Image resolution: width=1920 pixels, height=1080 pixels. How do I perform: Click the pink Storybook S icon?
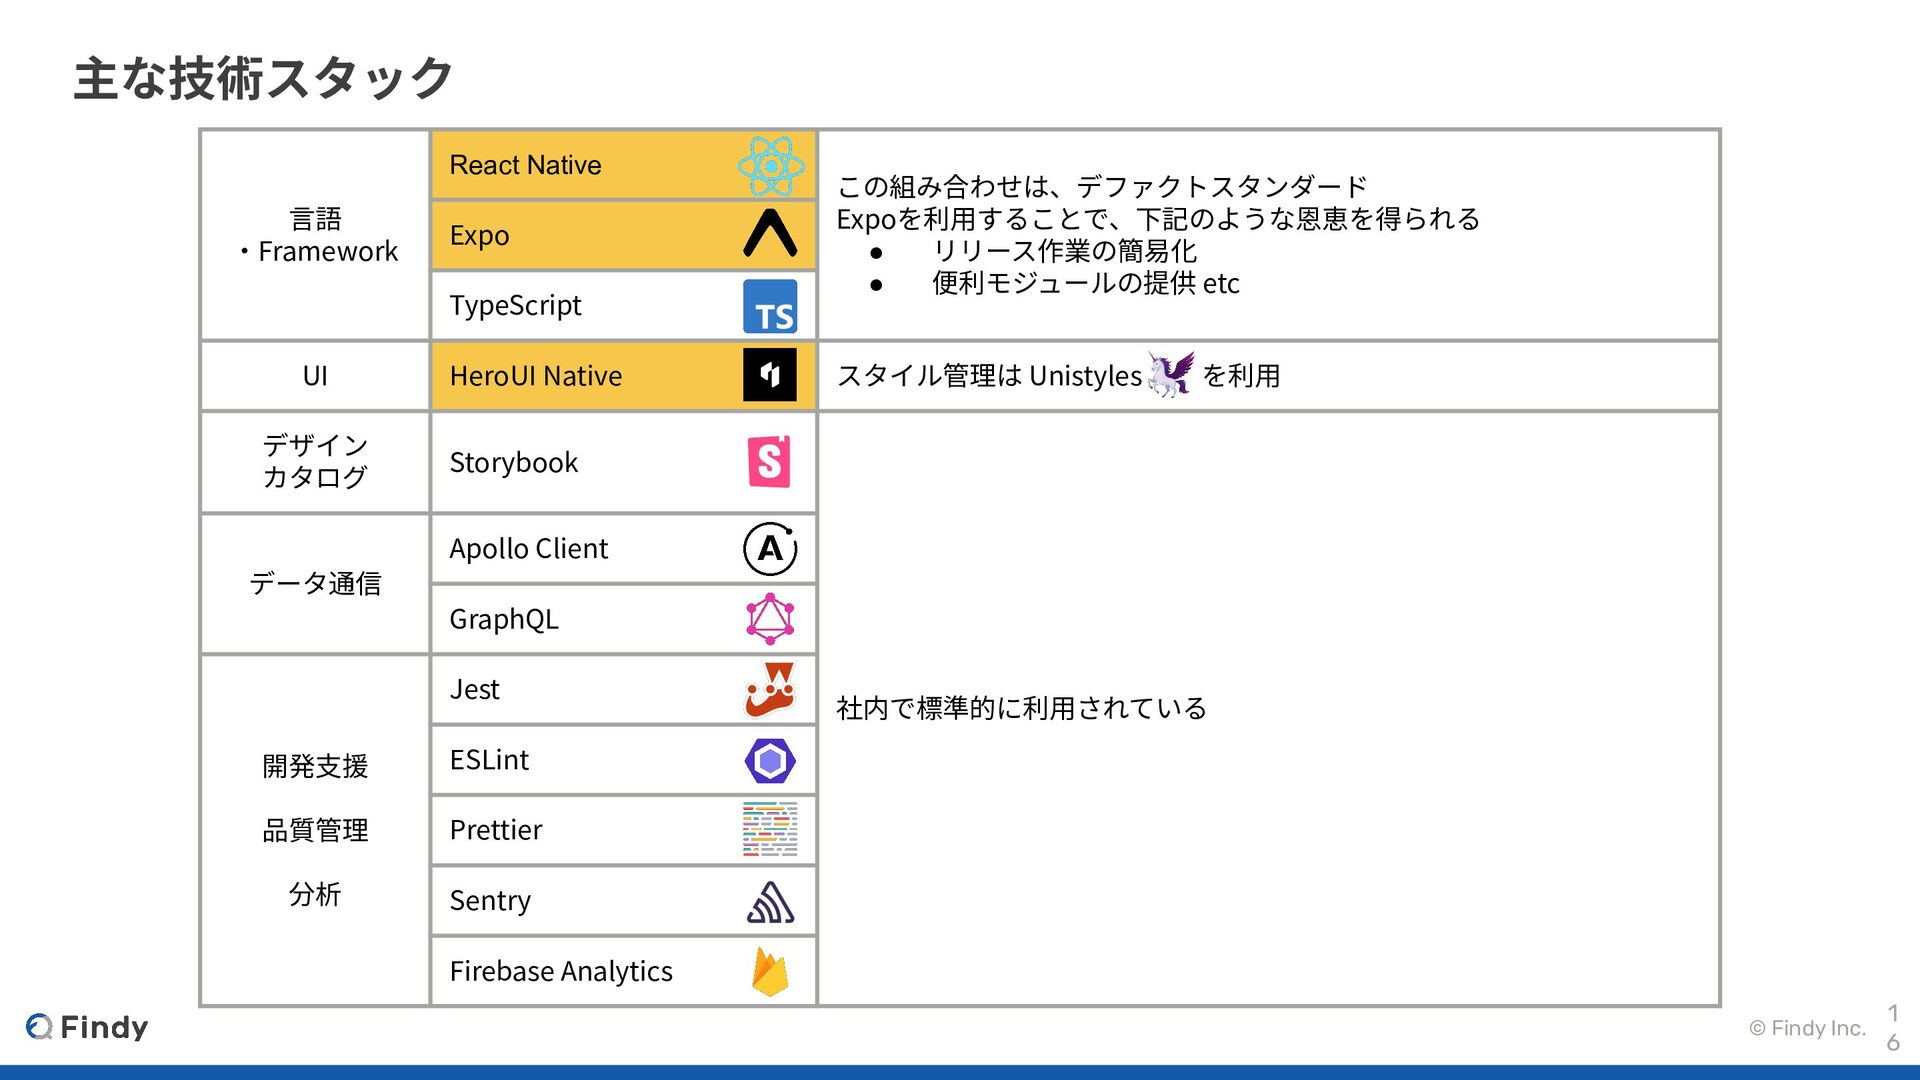click(x=769, y=462)
